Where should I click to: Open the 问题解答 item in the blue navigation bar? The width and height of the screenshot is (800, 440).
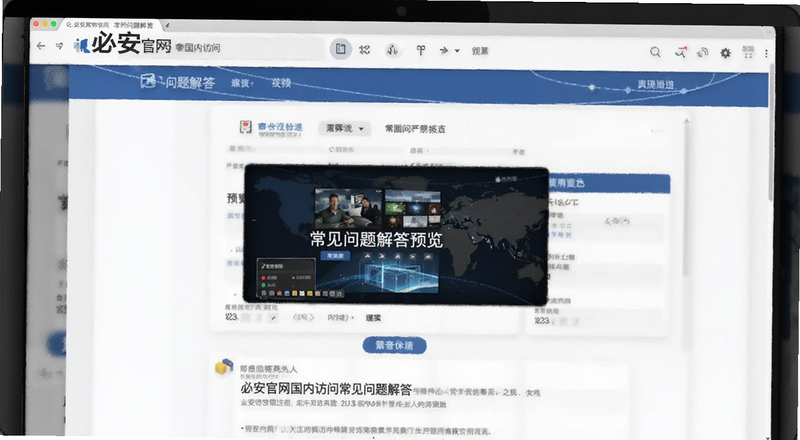coord(190,83)
